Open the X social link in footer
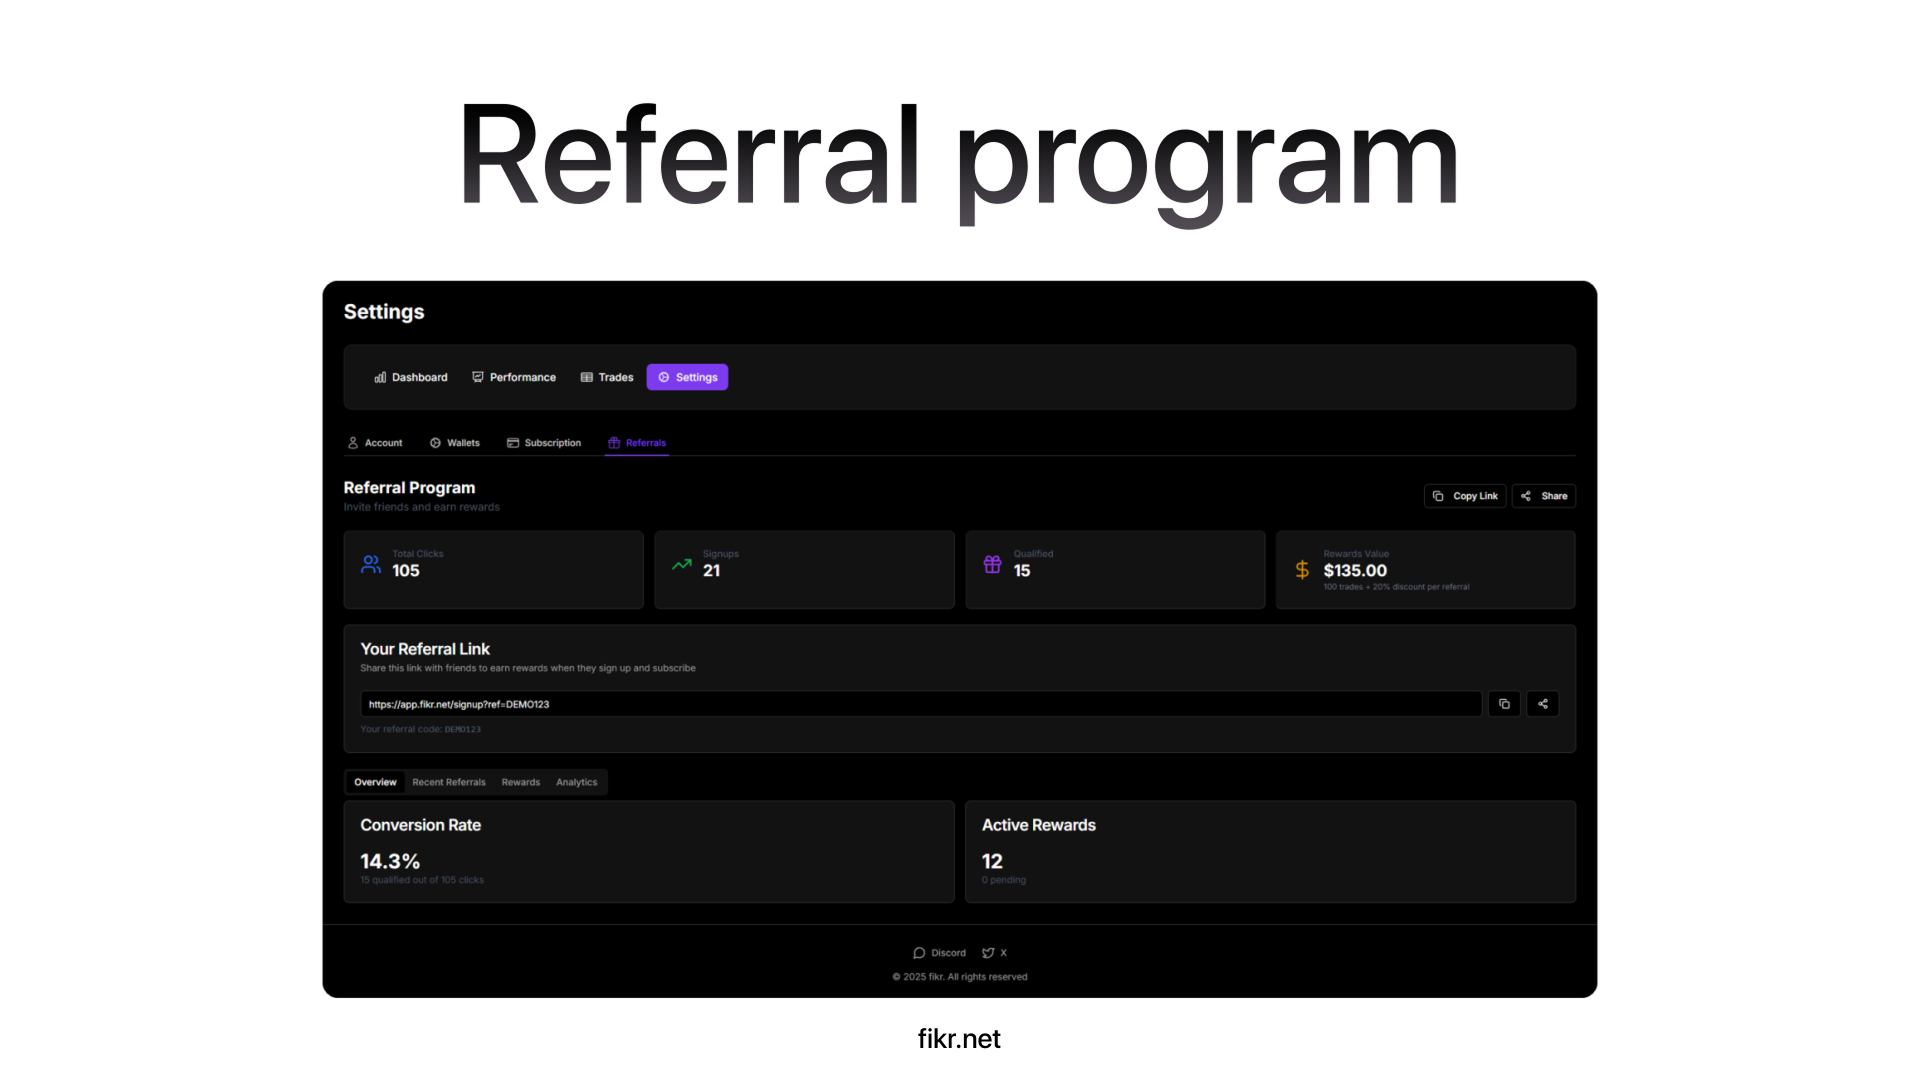The width and height of the screenshot is (1920, 1080). [x=994, y=953]
